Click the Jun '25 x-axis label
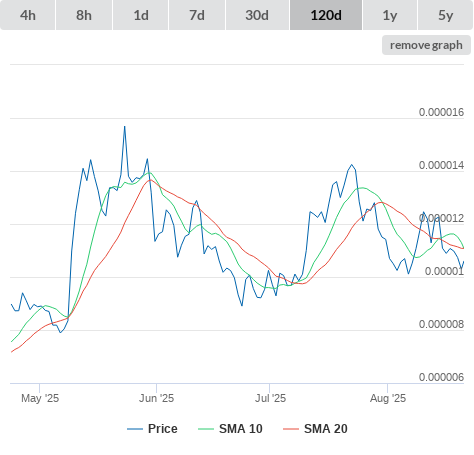The height and width of the screenshot is (455, 474). [x=156, y=398]
